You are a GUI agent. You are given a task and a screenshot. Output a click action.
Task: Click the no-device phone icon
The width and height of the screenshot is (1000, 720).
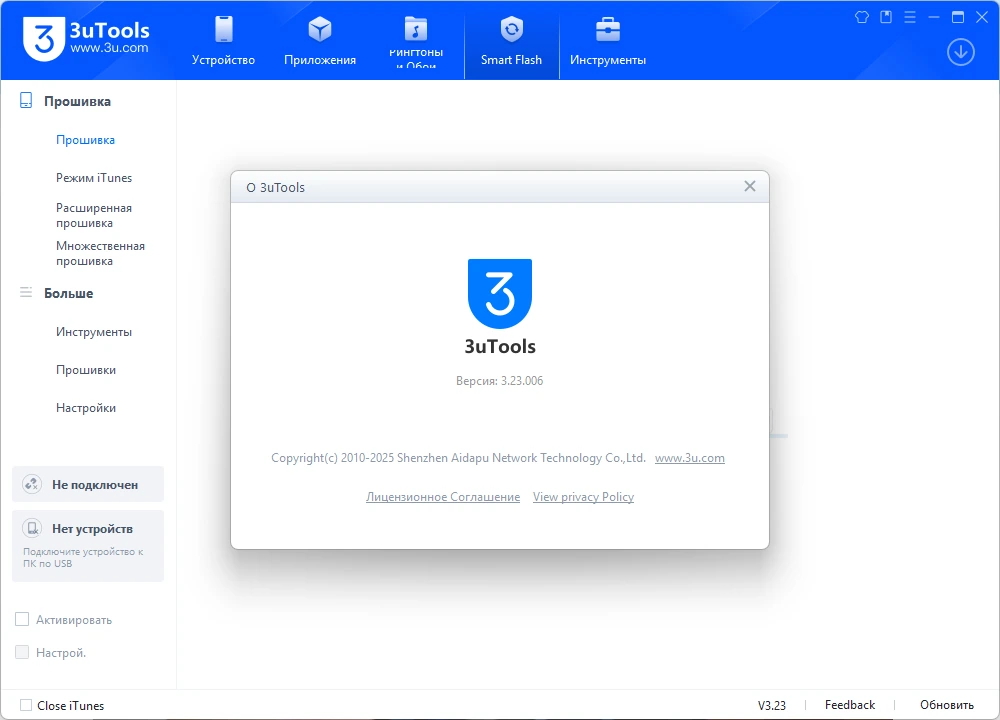coord(32,528)
